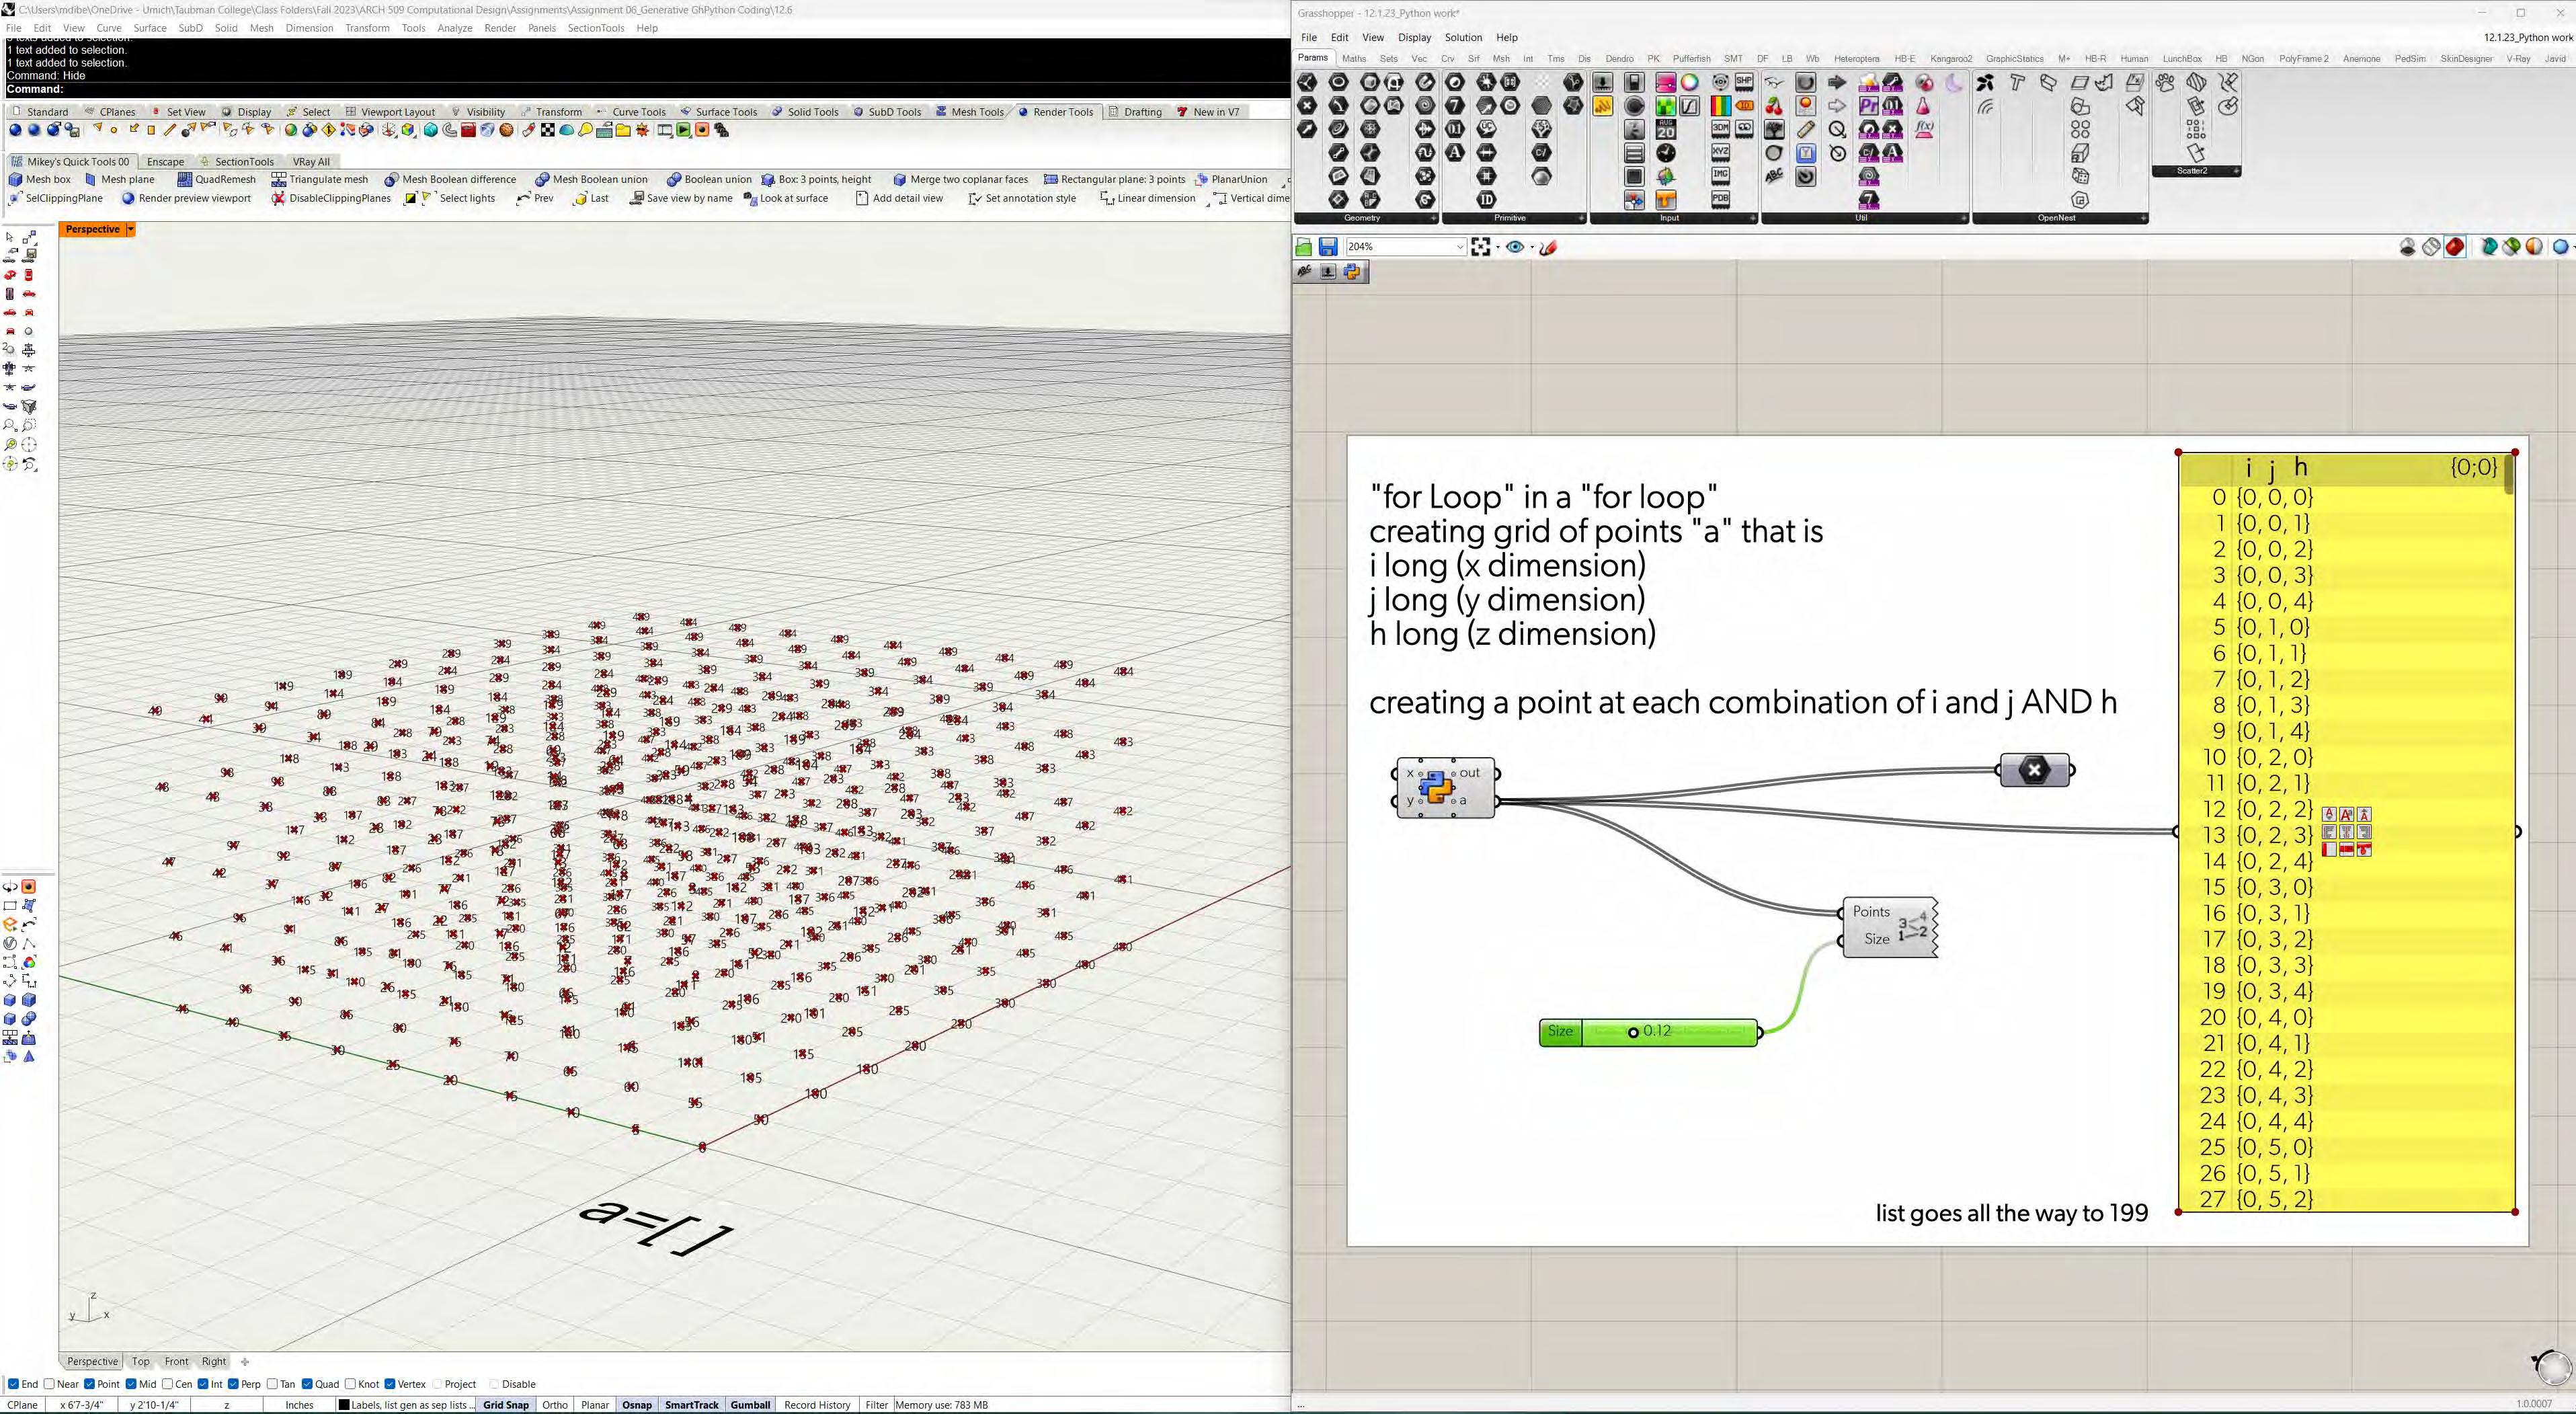Image resolution: width=2576 pixels, height=1414 pixels.
Task: Switch to the Top viewport tab
Action: (140, 1361)
